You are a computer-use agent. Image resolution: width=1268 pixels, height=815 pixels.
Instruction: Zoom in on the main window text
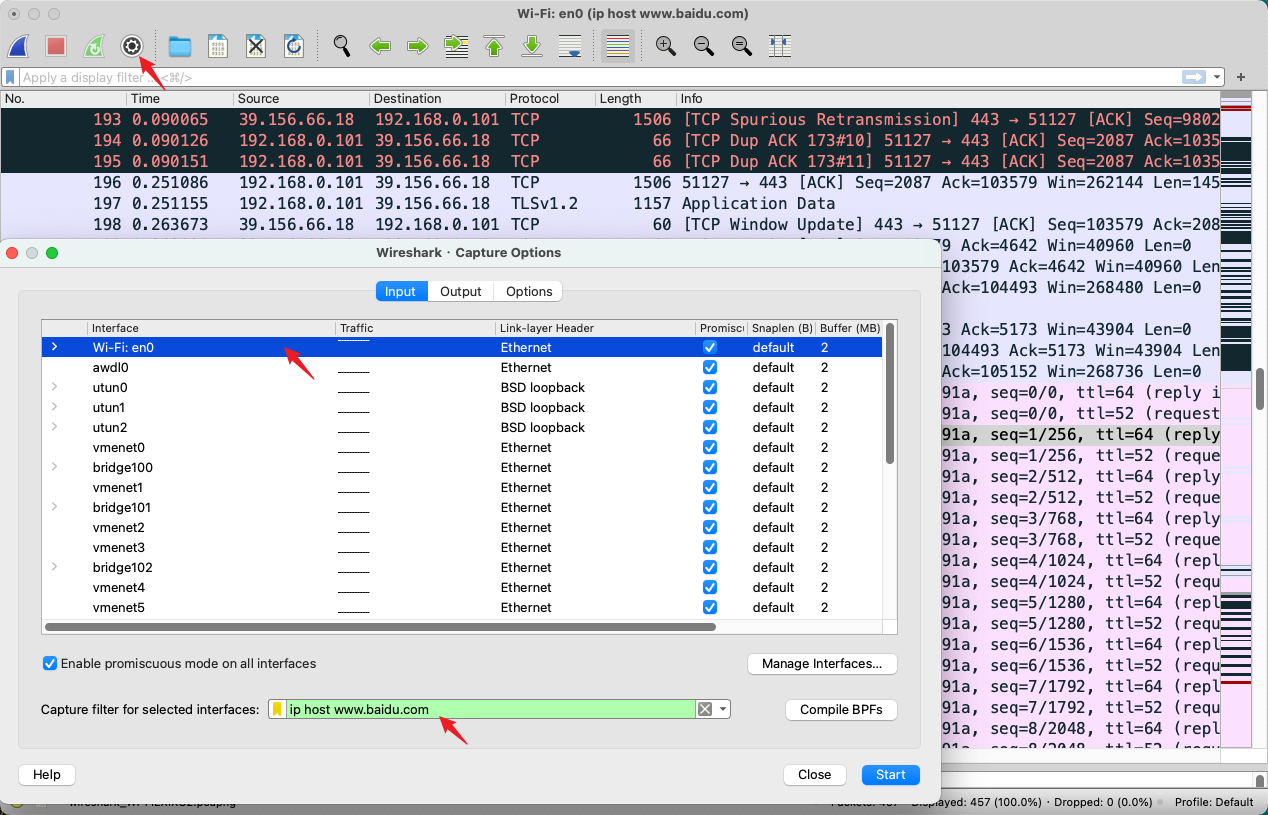666,46
